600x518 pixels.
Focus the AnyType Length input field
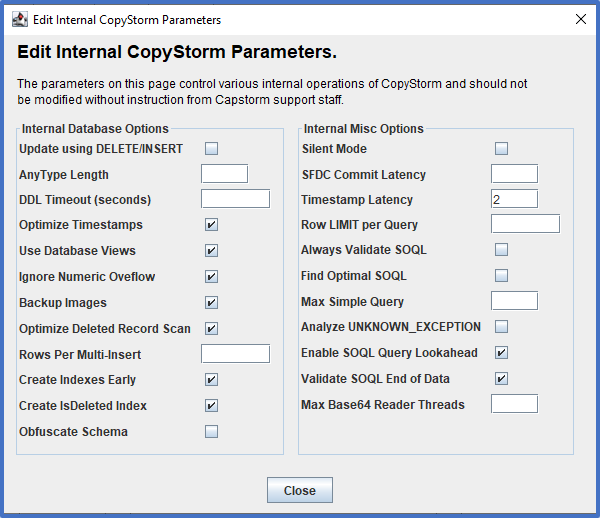click(225, 174)
